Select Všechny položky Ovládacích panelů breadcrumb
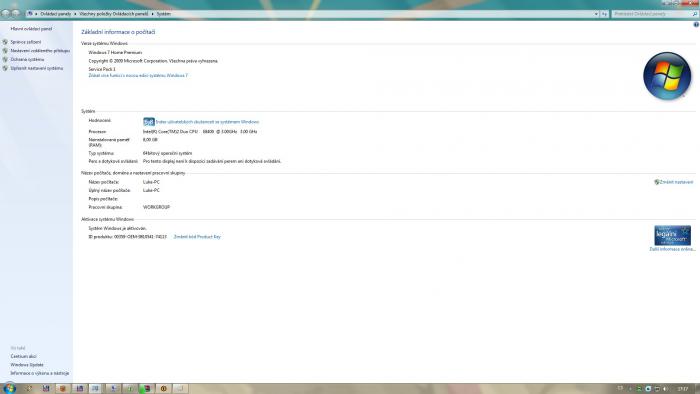Screen dimensions: 700x394 point(113,14)
